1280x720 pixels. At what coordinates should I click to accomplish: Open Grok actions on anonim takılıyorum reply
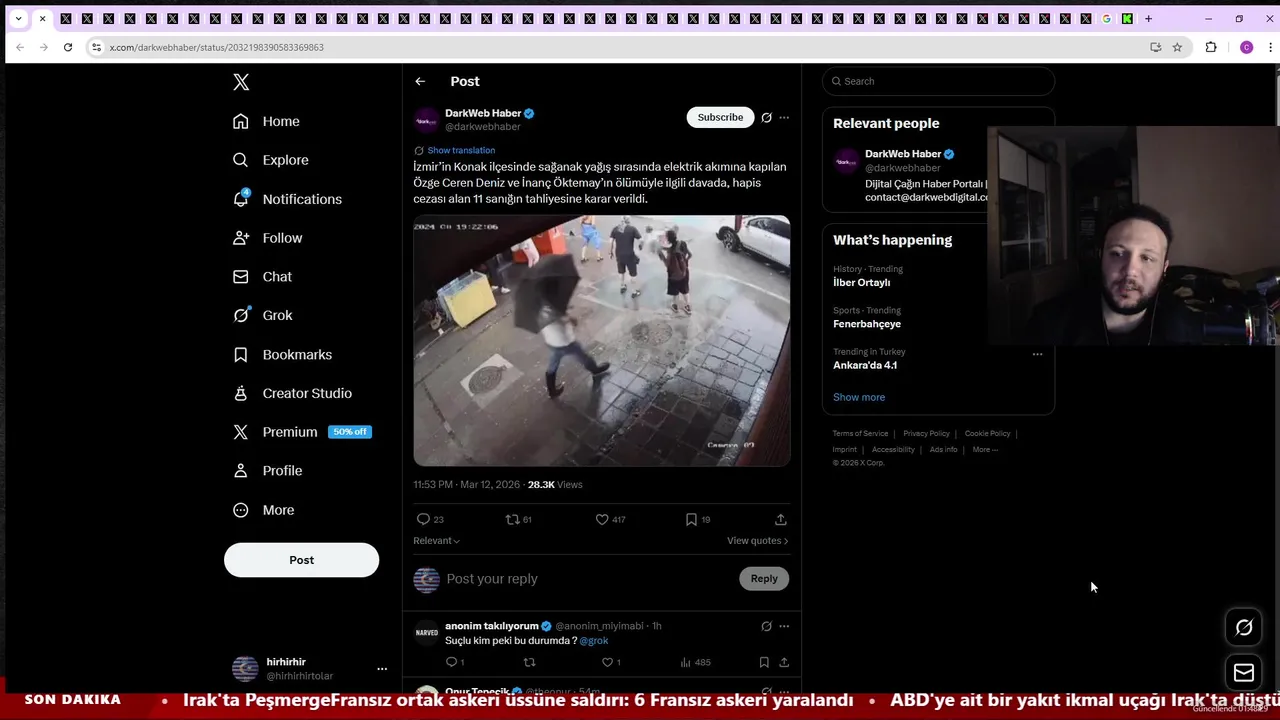767,626
